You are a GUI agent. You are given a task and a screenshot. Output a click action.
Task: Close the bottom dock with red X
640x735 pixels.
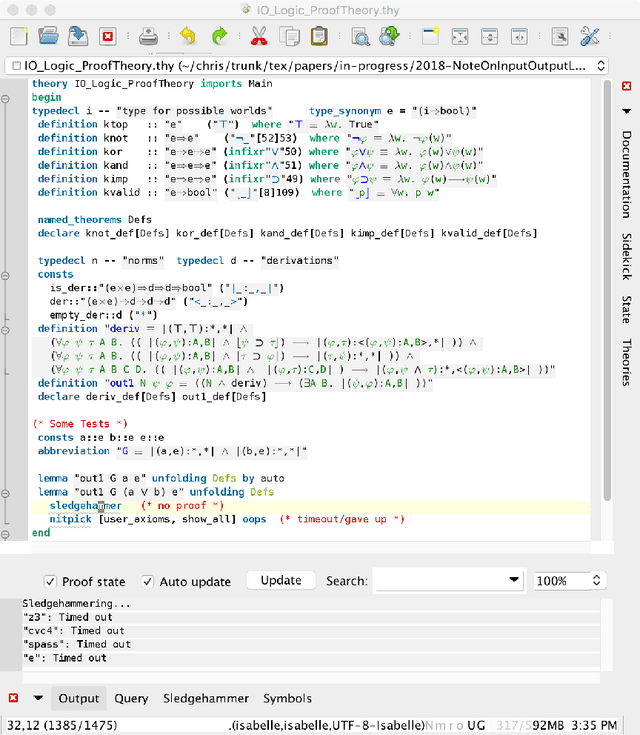(14, 698)
